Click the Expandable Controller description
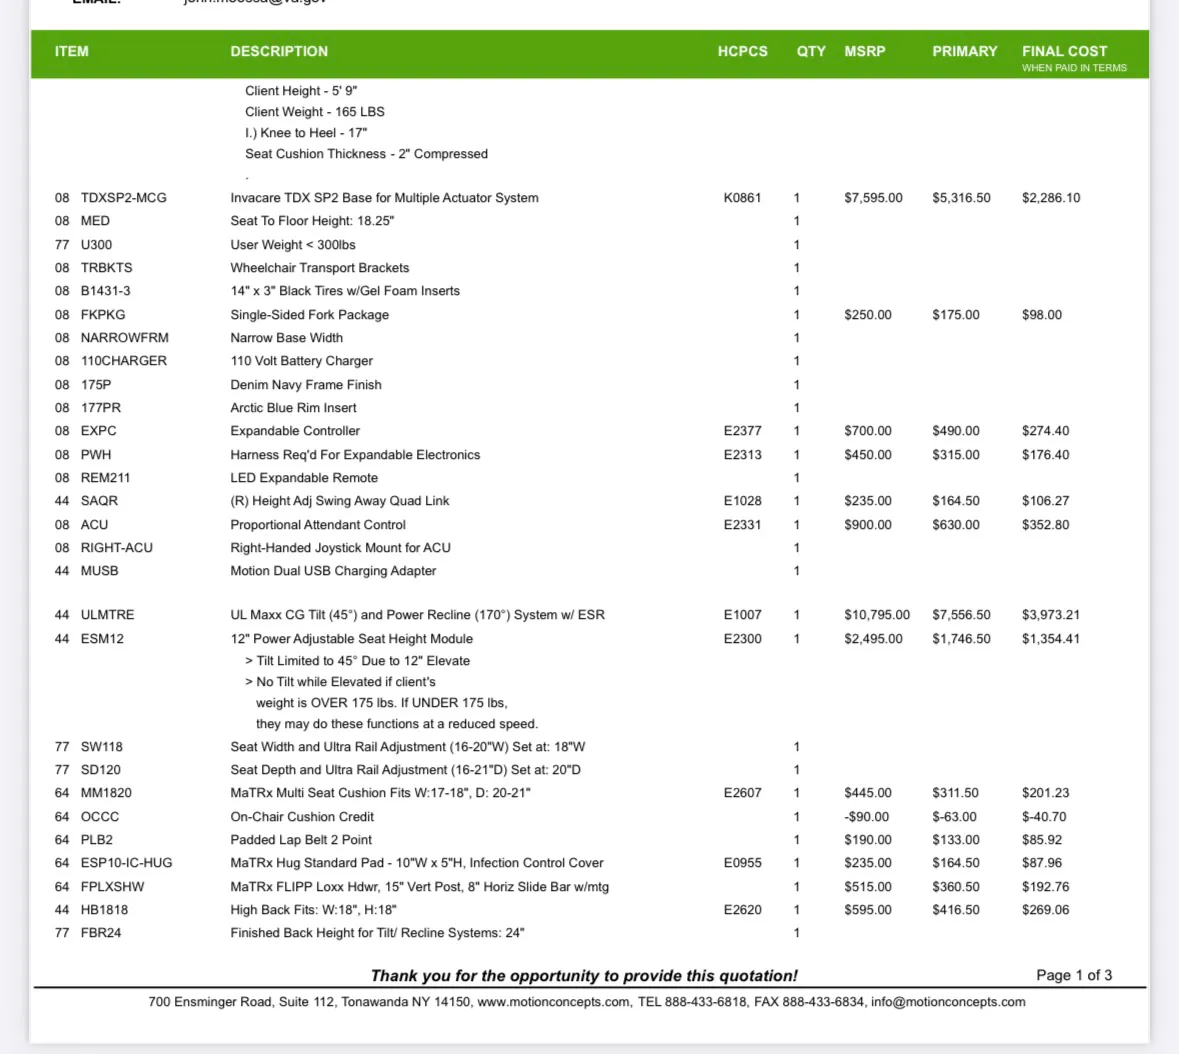The height and width of the screenshot is (1054, 1179). pos(295,431)
